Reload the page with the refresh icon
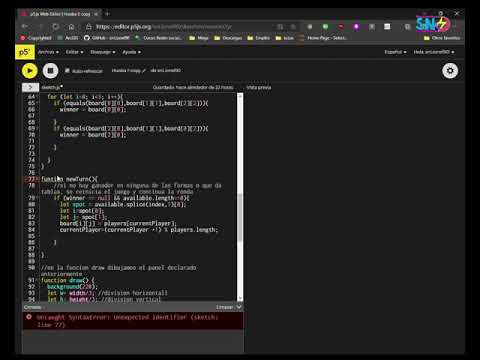The width and height of the screenshot is (480, 360). (56, 26)
